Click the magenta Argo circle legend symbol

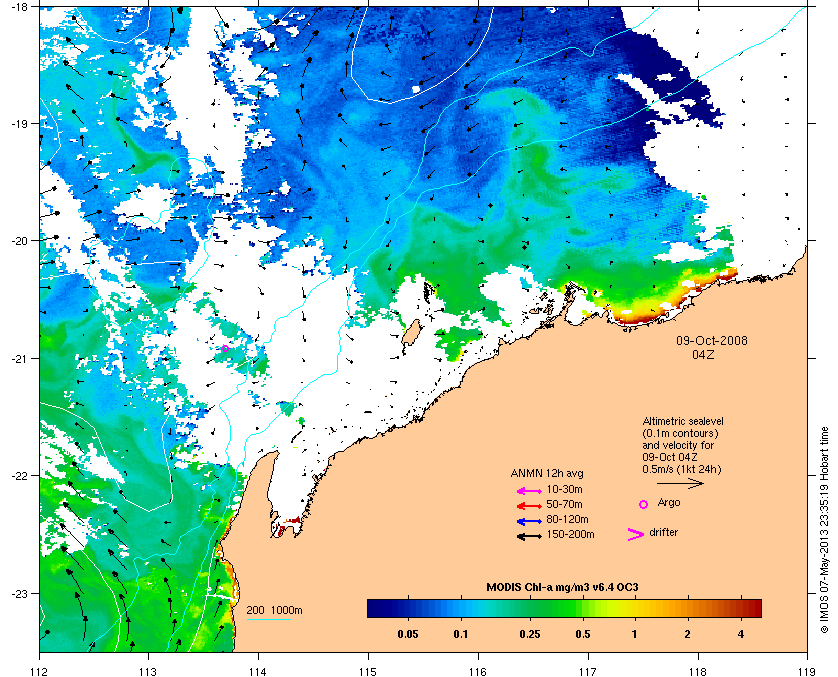coord(643,504)
